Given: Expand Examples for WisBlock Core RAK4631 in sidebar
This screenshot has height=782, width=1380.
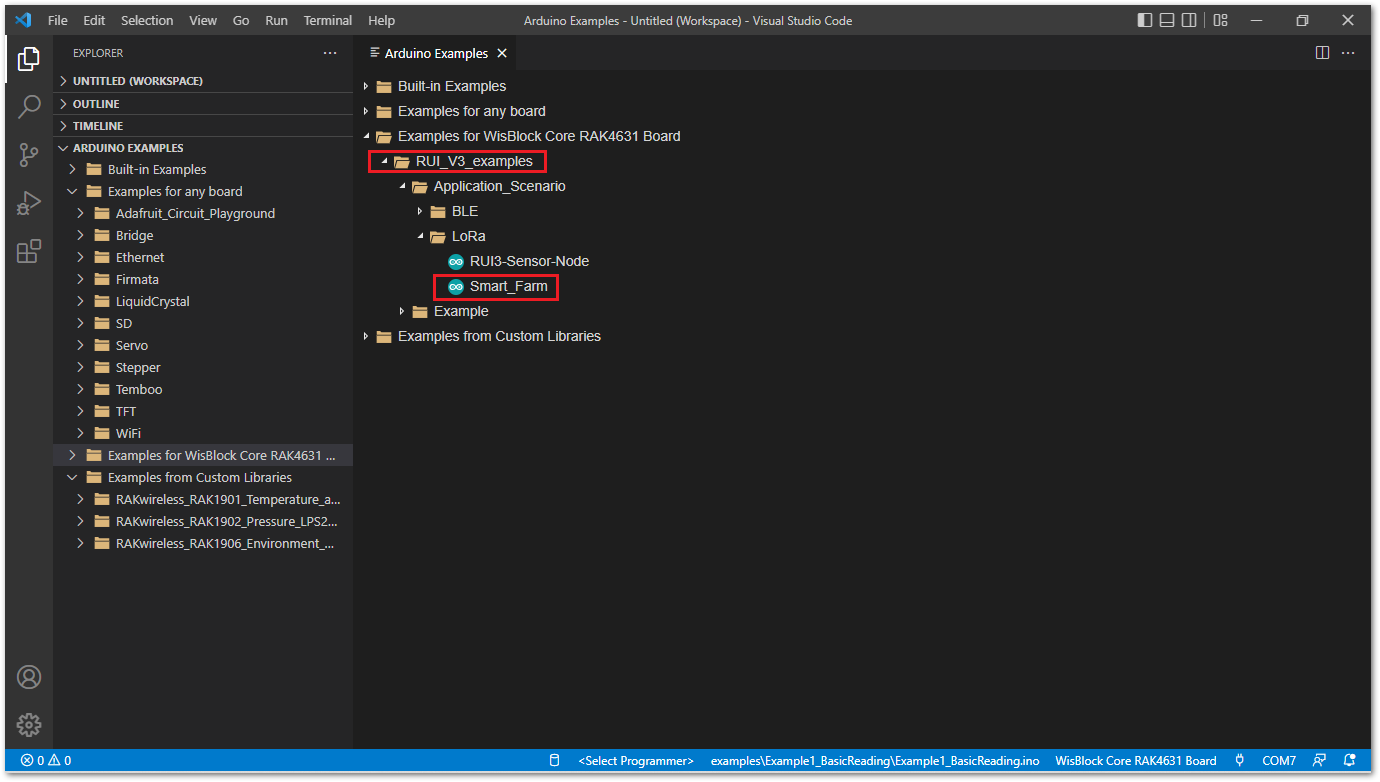Looking at the screenshot, I should pyautogui.click(x=203, y=456).
